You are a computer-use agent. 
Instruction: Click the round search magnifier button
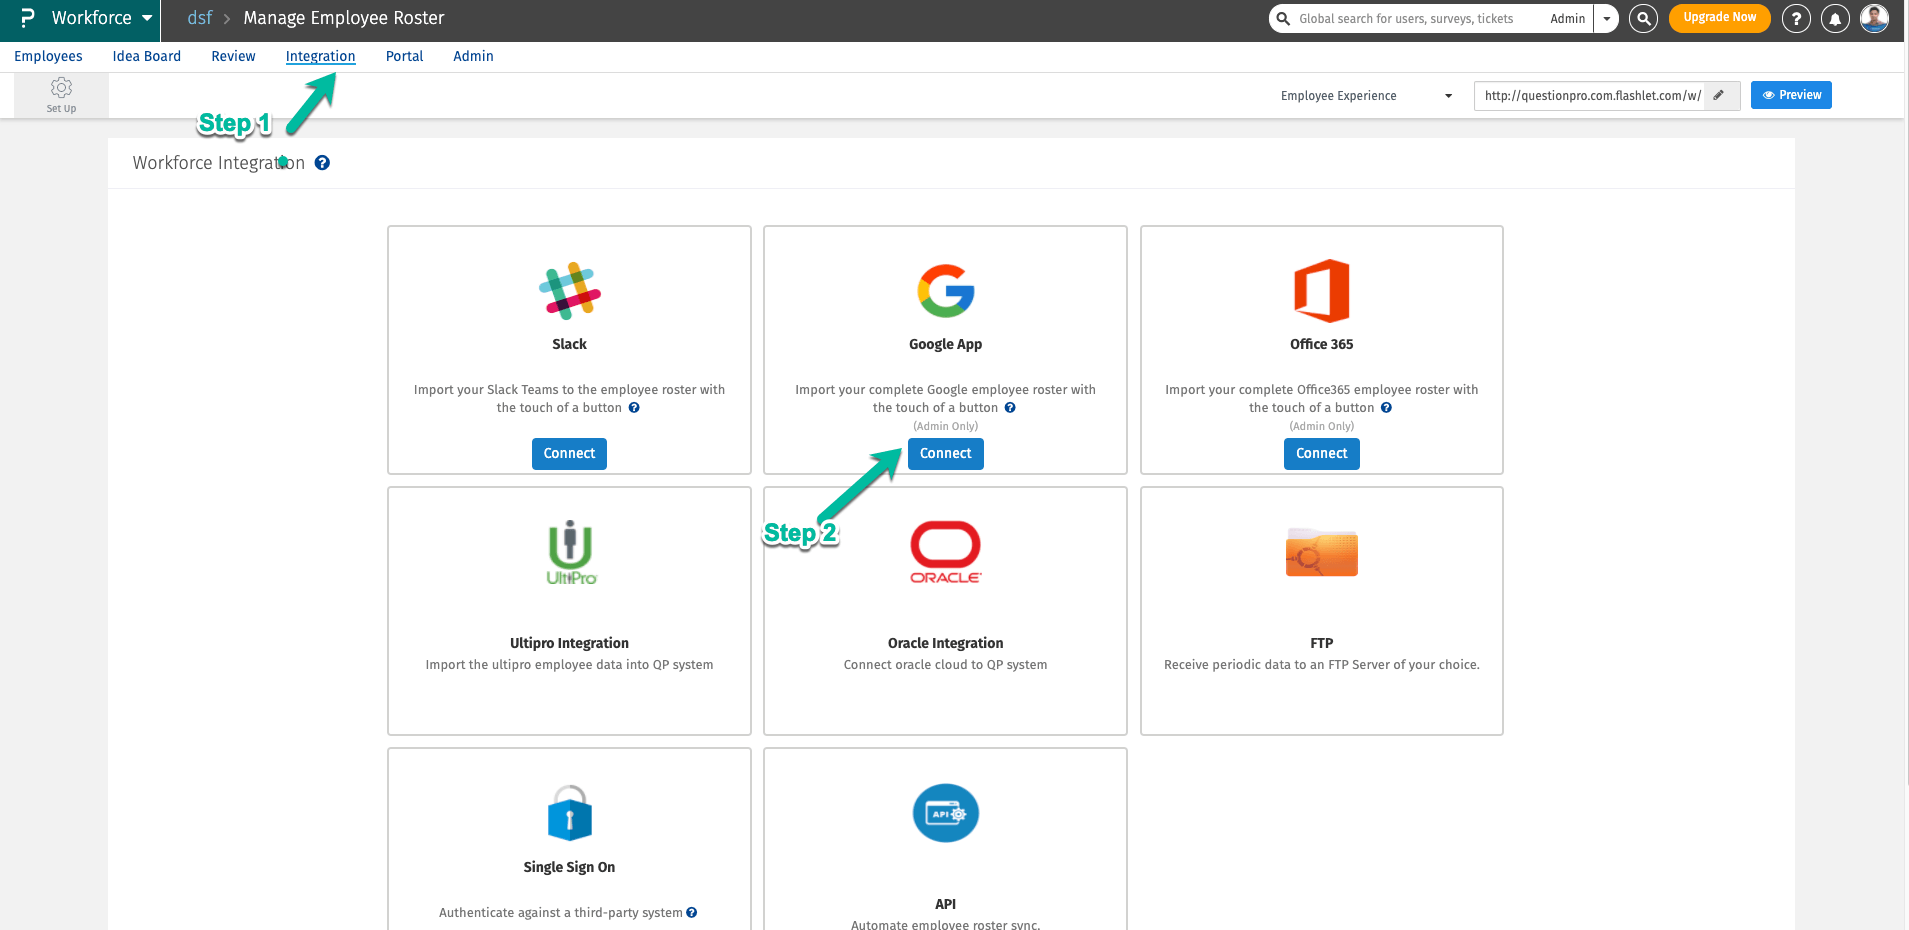[x=1643, y=19]
